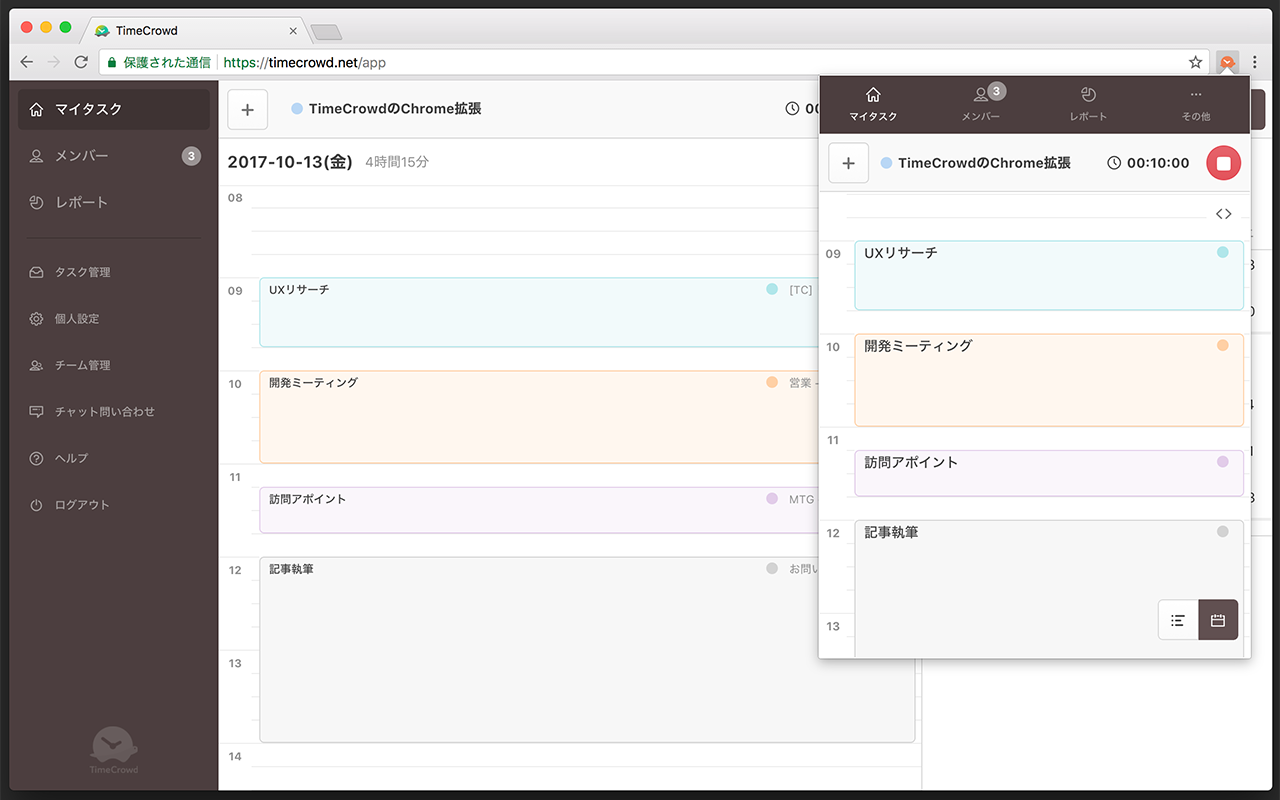The width and height of the screenshot is (1280, 800).
Task: Switch popup to list view
Action: click(1178, 620)
